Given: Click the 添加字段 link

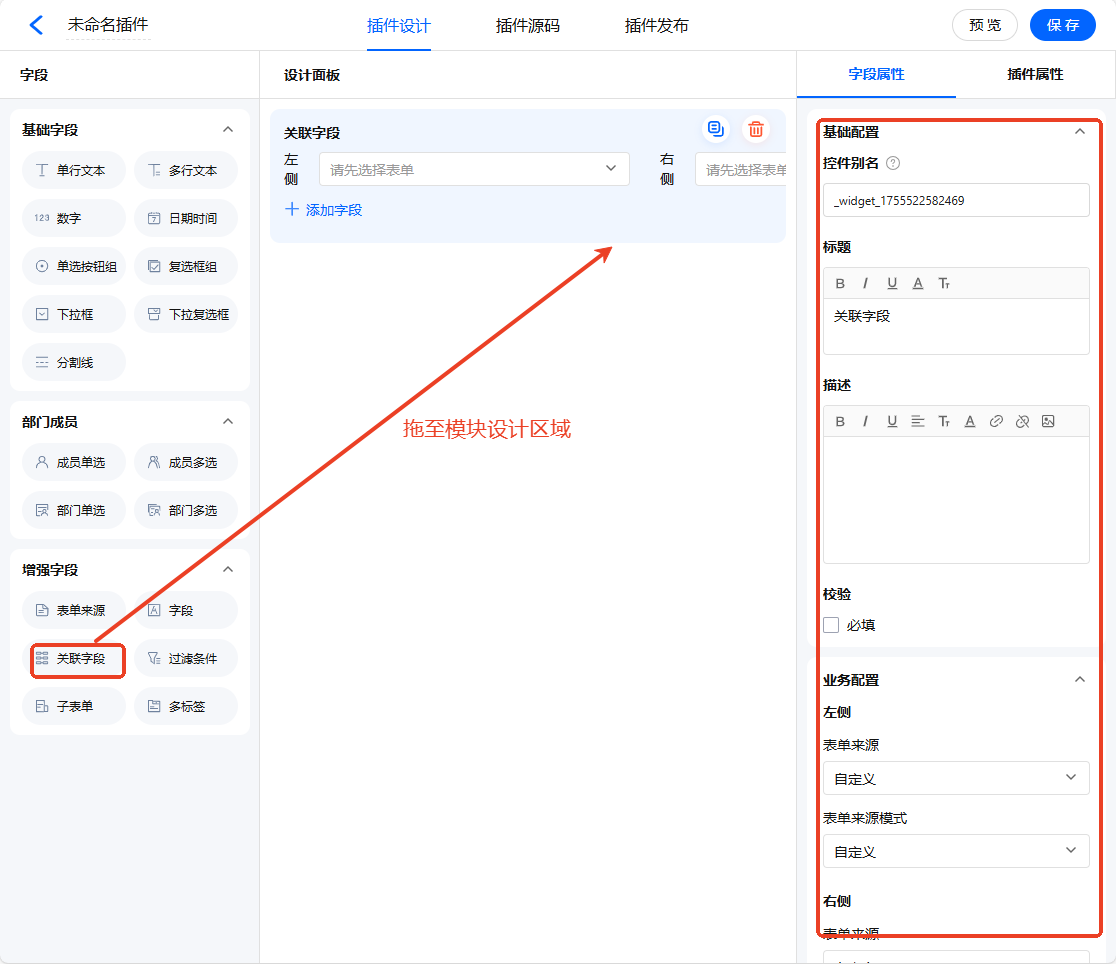Looking at the screenshot, I should (324, 210).
